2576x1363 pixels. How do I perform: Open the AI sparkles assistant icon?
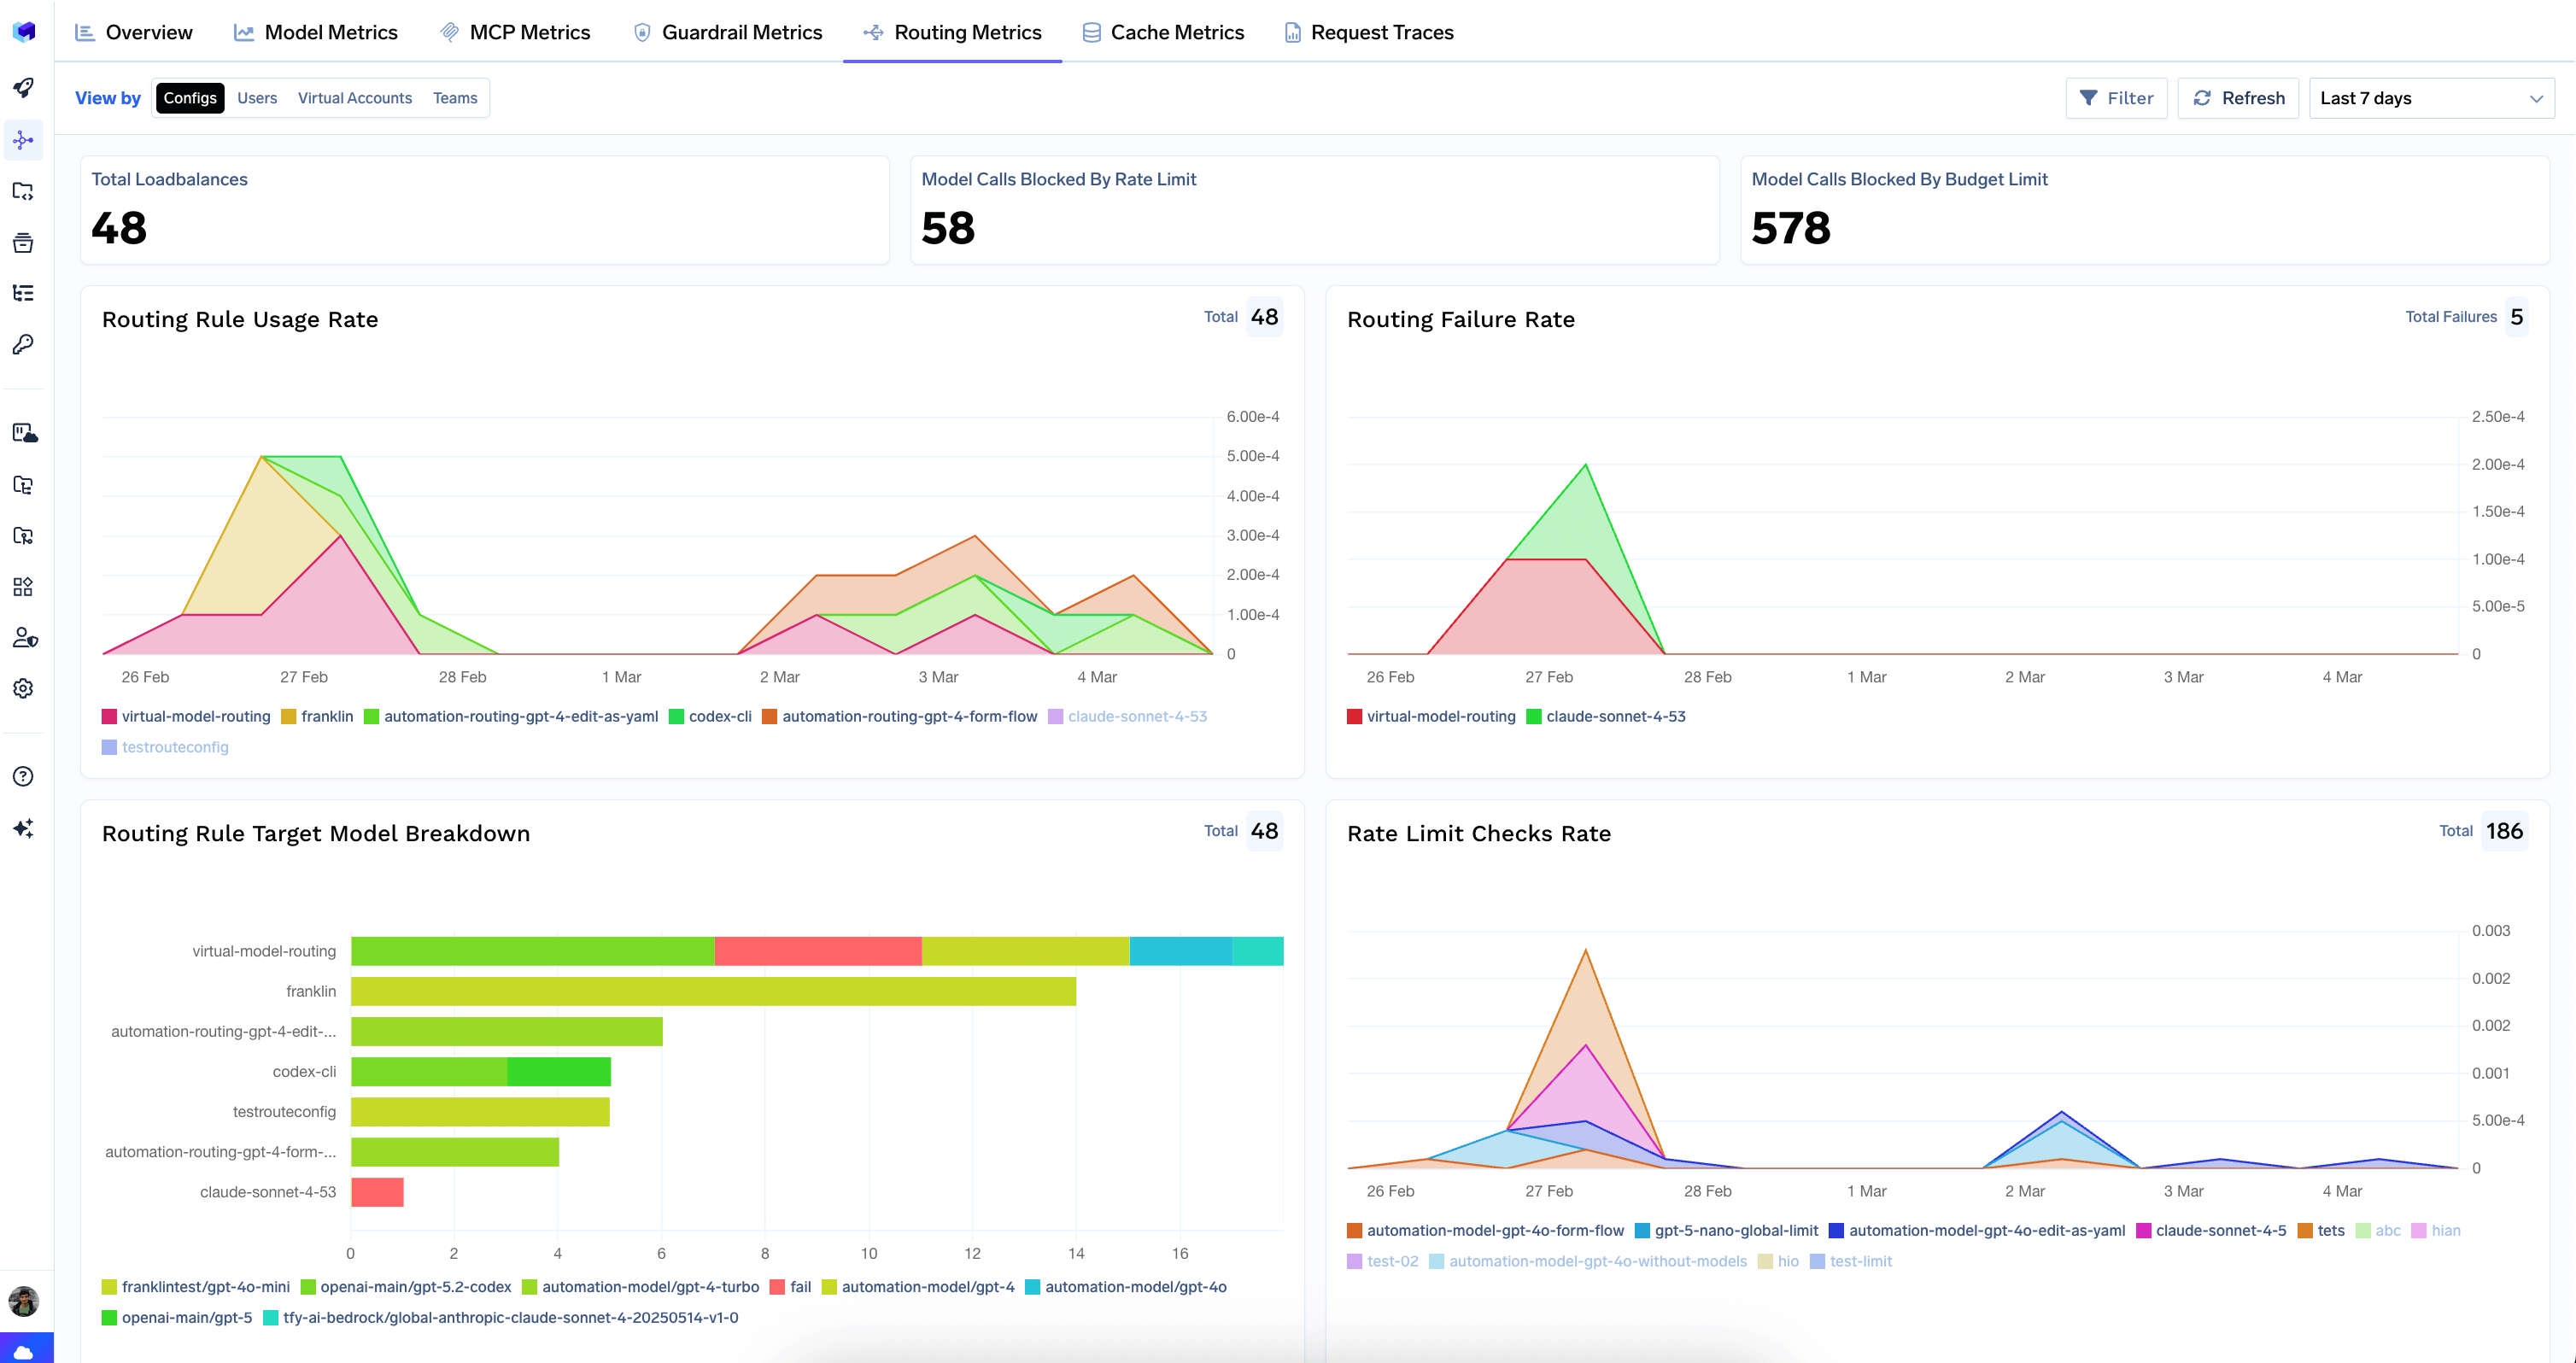coord(24,828)
